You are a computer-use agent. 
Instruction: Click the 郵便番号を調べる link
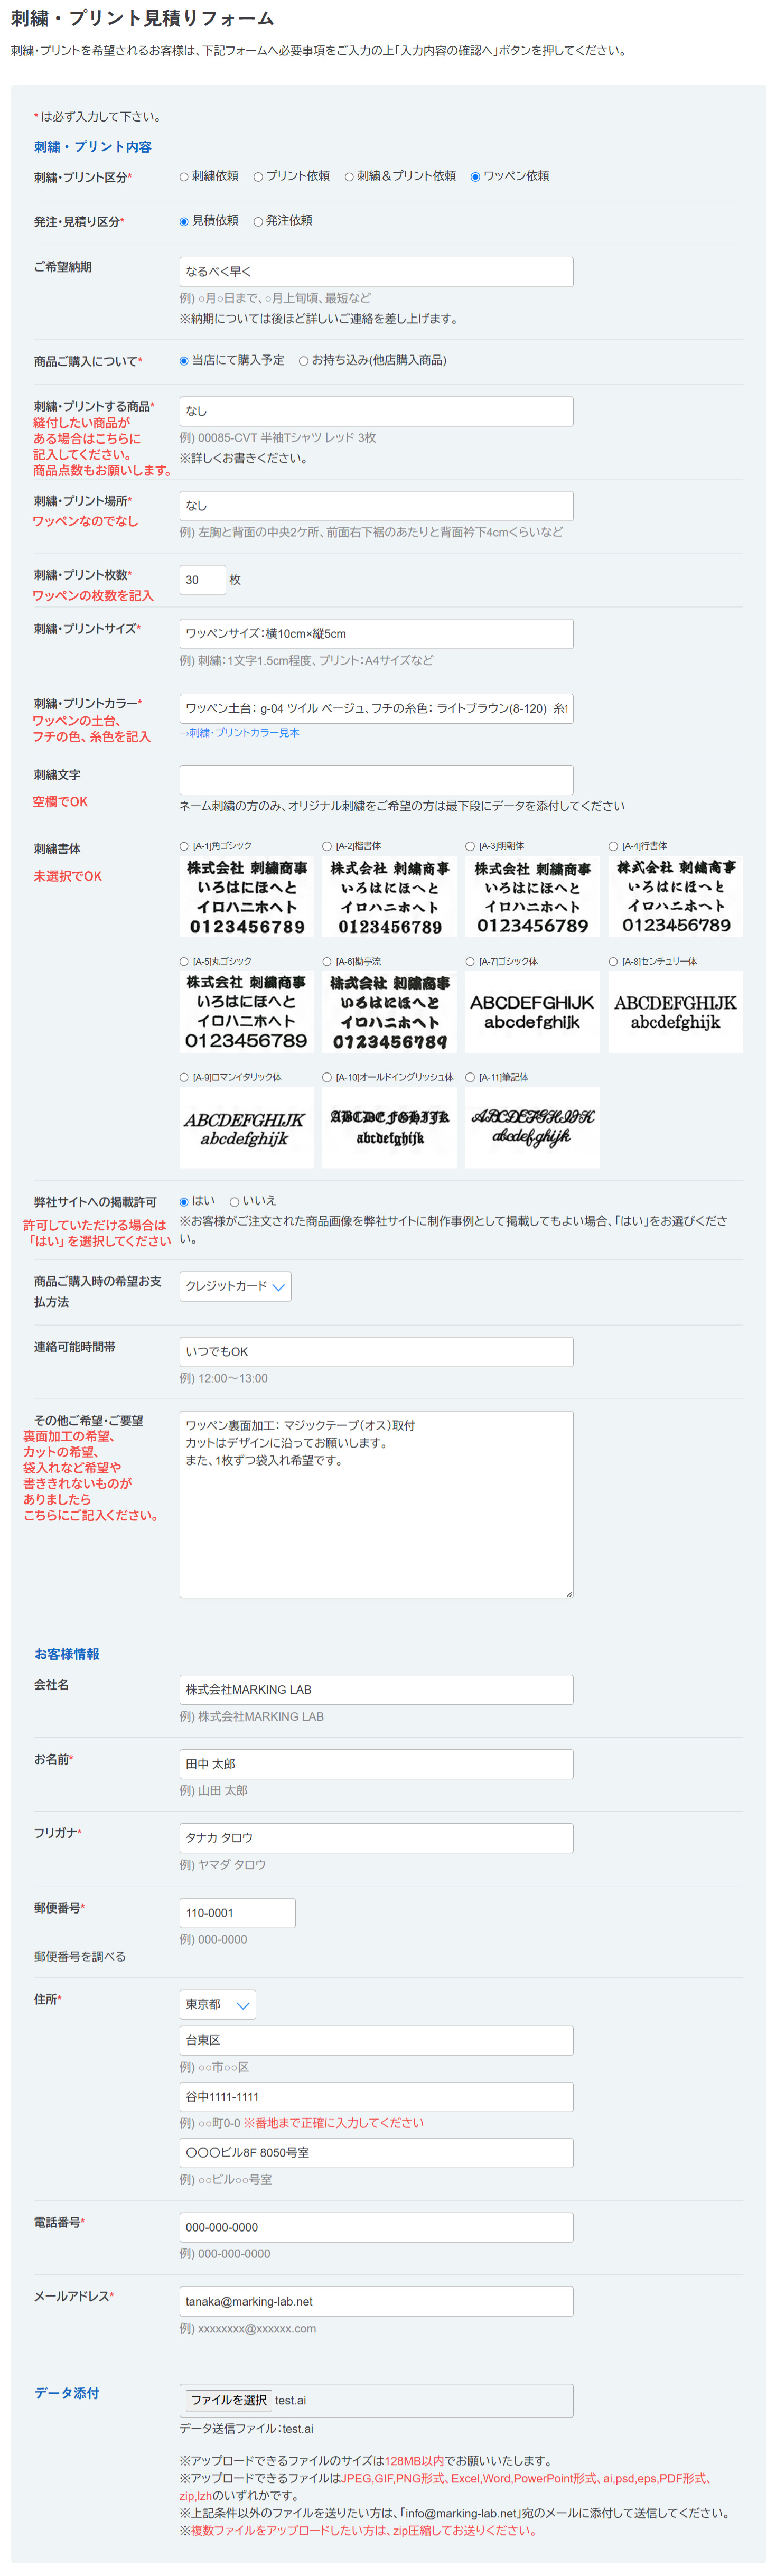pos(80,1957)
